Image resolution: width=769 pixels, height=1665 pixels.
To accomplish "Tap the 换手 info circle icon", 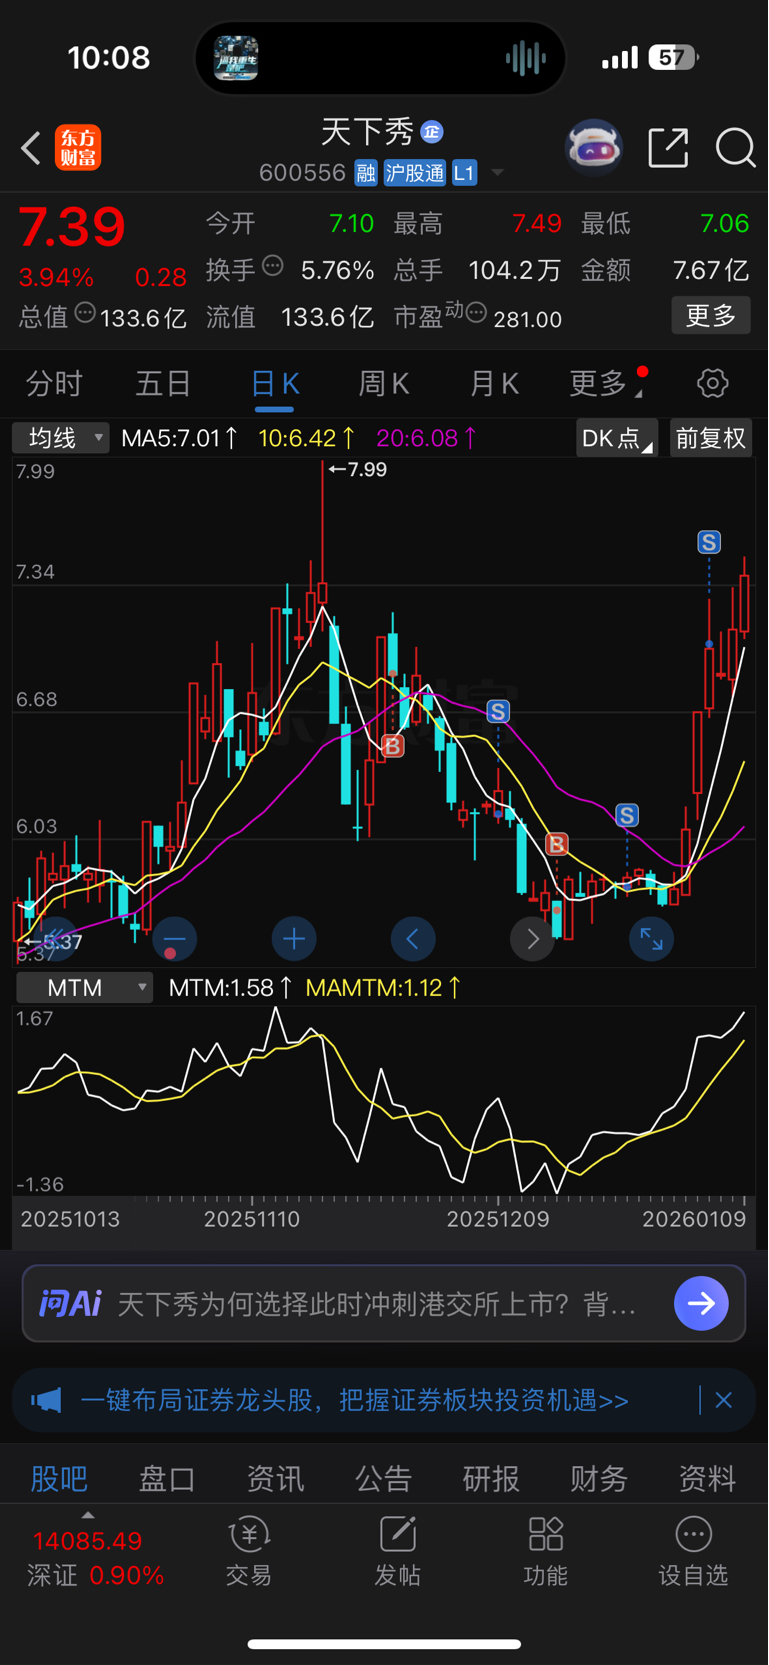I will tap(273, 266).
